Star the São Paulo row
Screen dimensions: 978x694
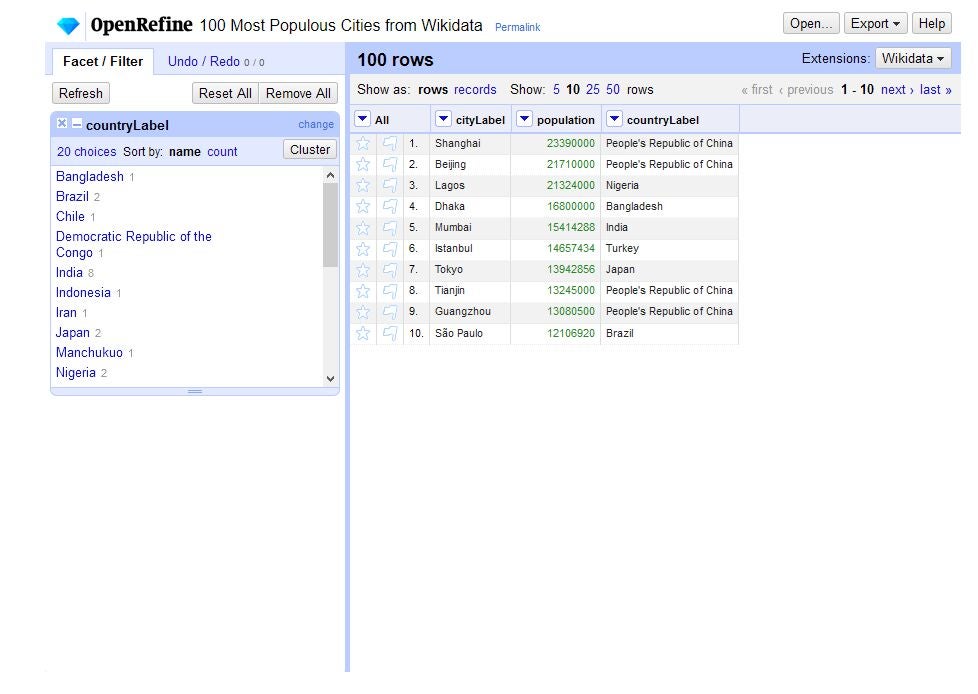(x=362, y=333)
